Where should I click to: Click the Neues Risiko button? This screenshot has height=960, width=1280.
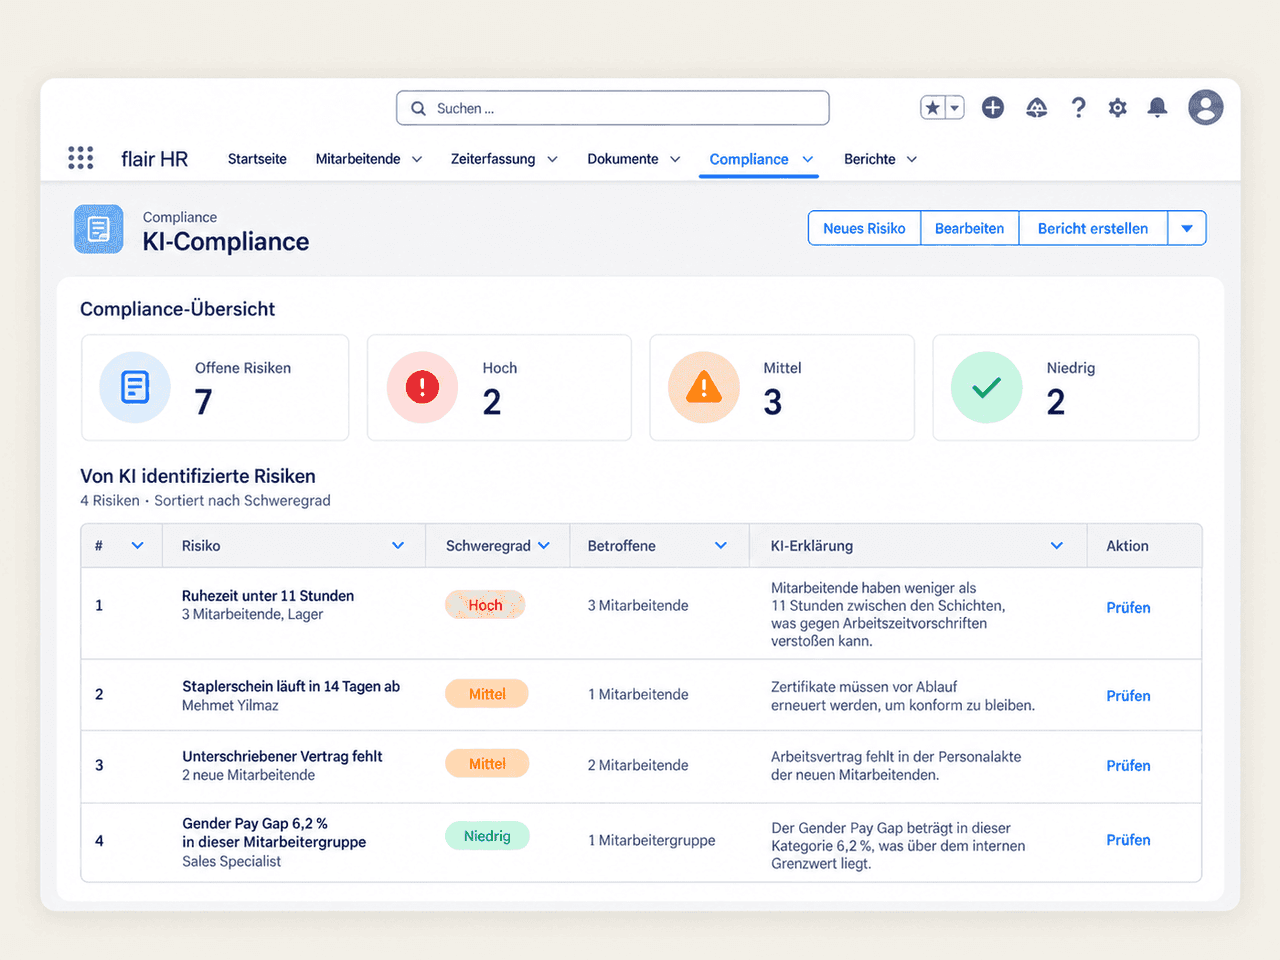(x=864, y=228)
